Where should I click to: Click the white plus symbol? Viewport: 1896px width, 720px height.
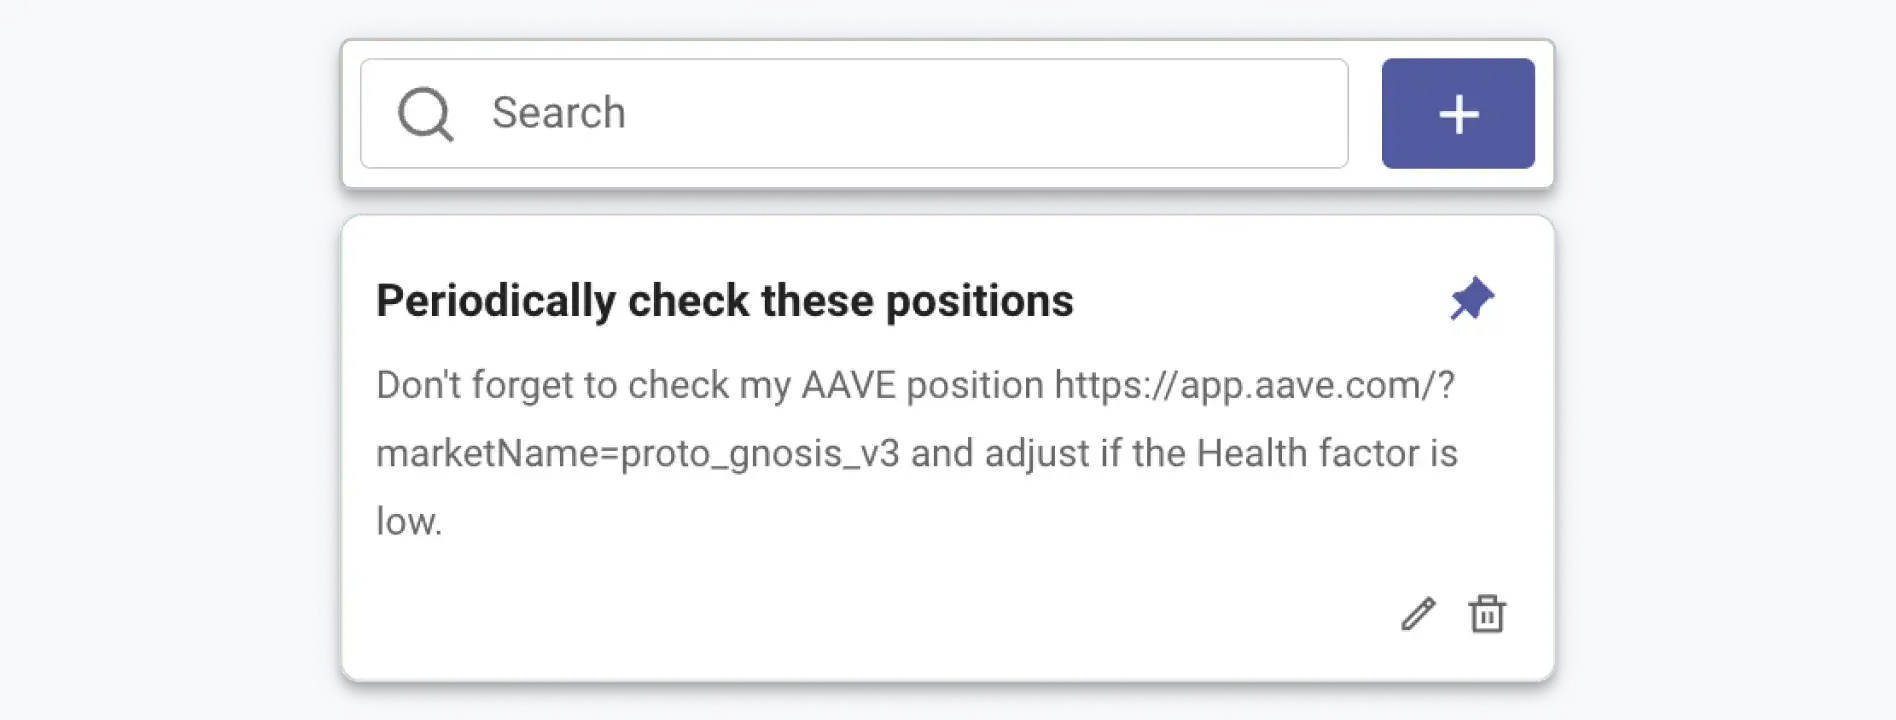(1459, 114)
